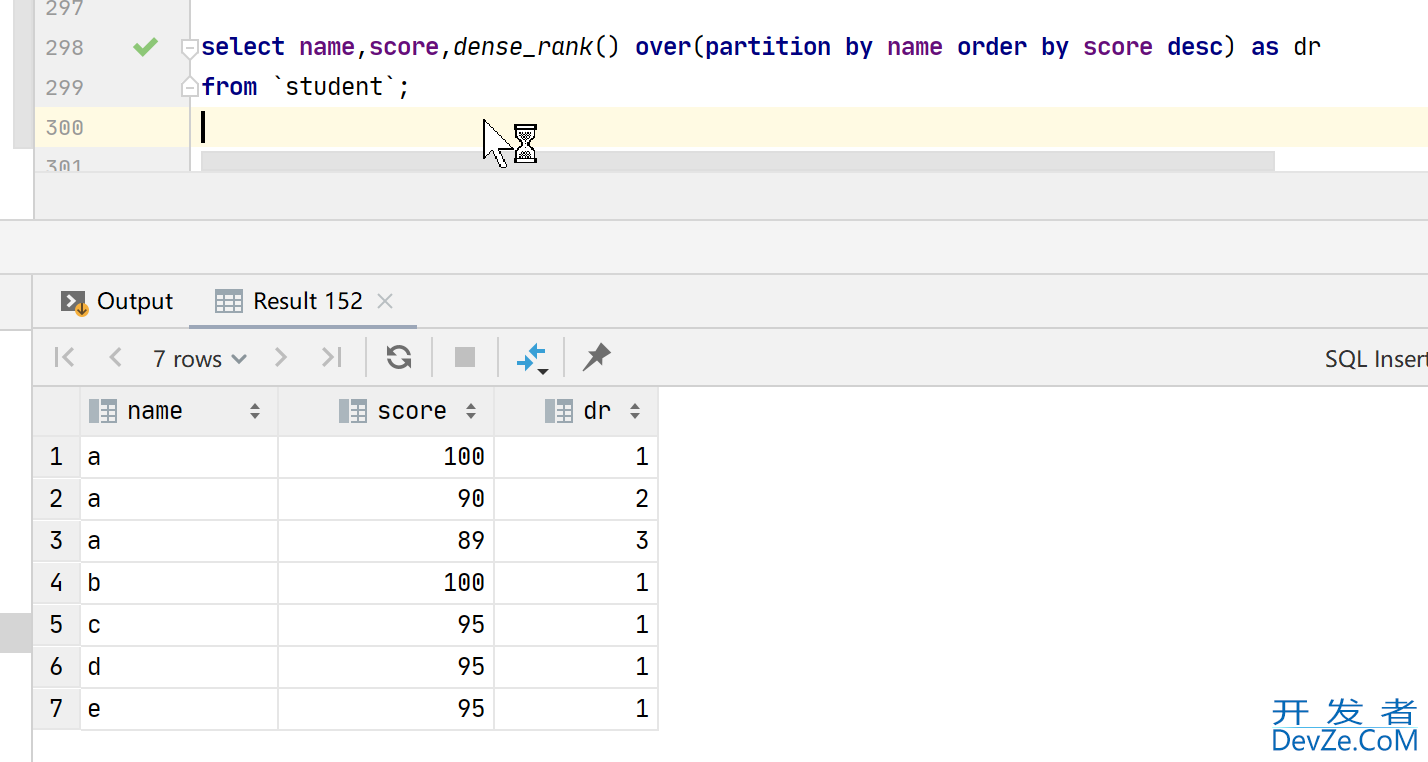
Task: Click score cell 100 in row 4
Action: point(386,583)
